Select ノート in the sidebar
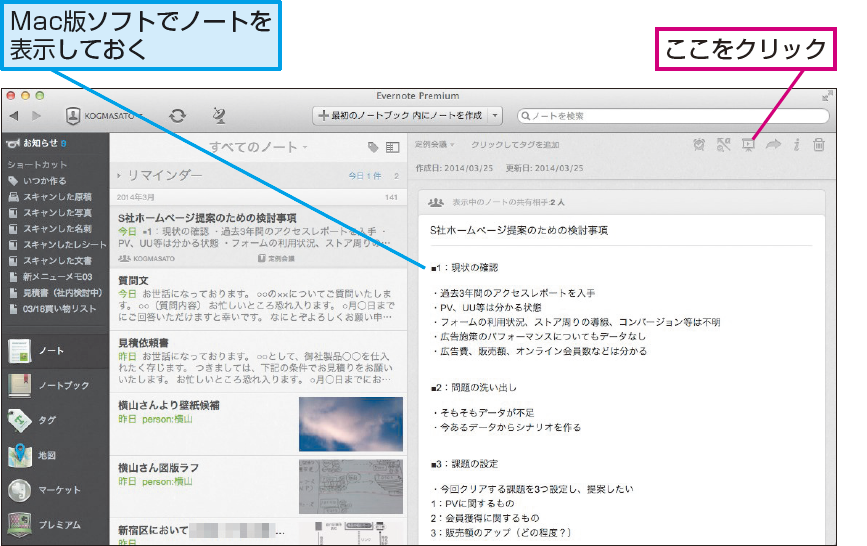Screen dimensions: 867x546 pos(55,351)
